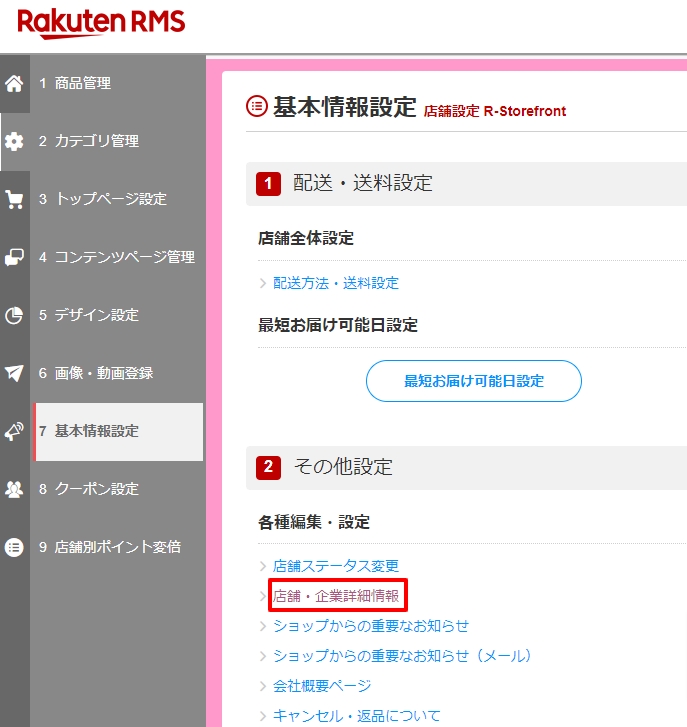
Task: Open 会社概要ページ link
Action: (x=322, y=686)
